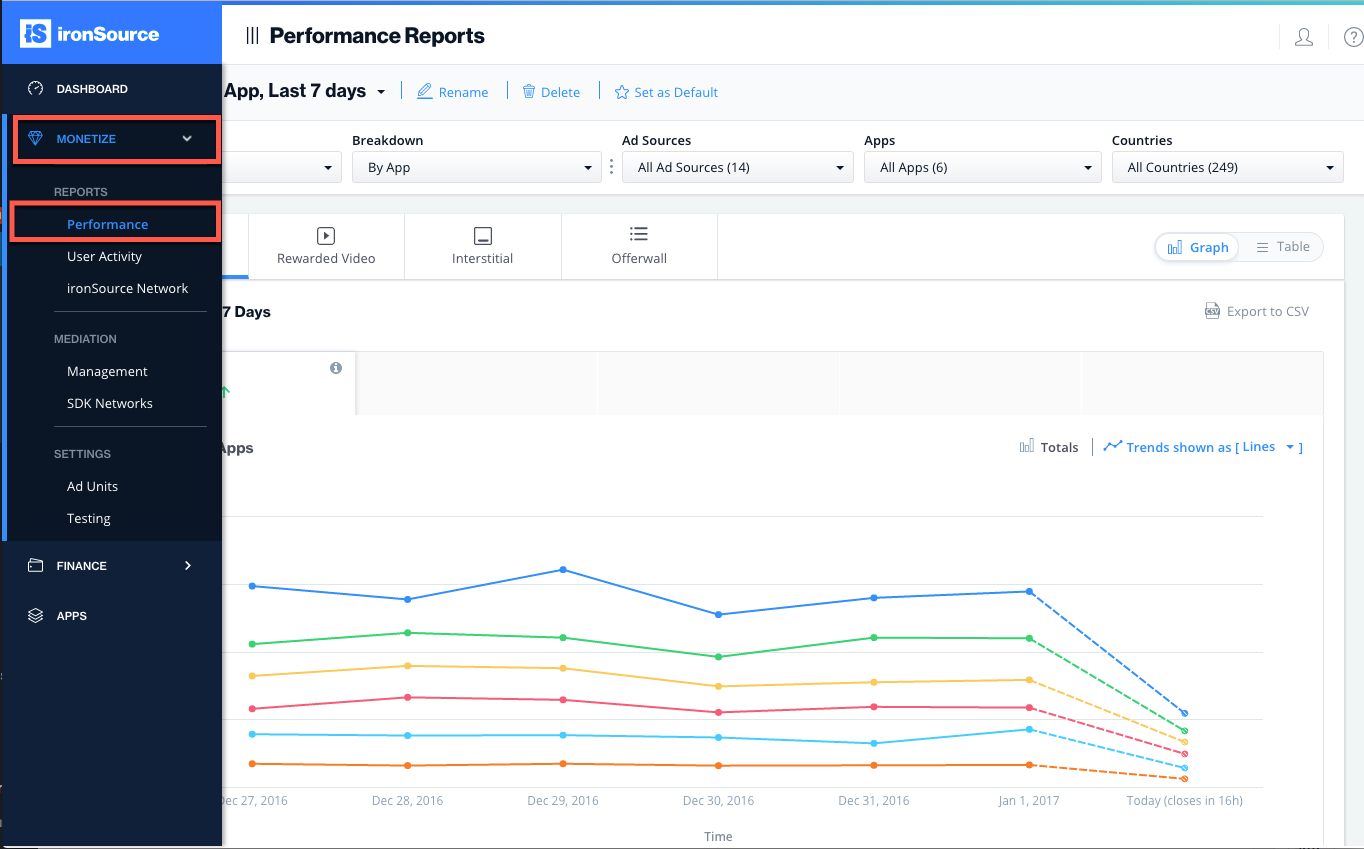Expand the Breakdown By App dropdown
This screenshot has width=1364, height=849.
click(x=476, y=167)
